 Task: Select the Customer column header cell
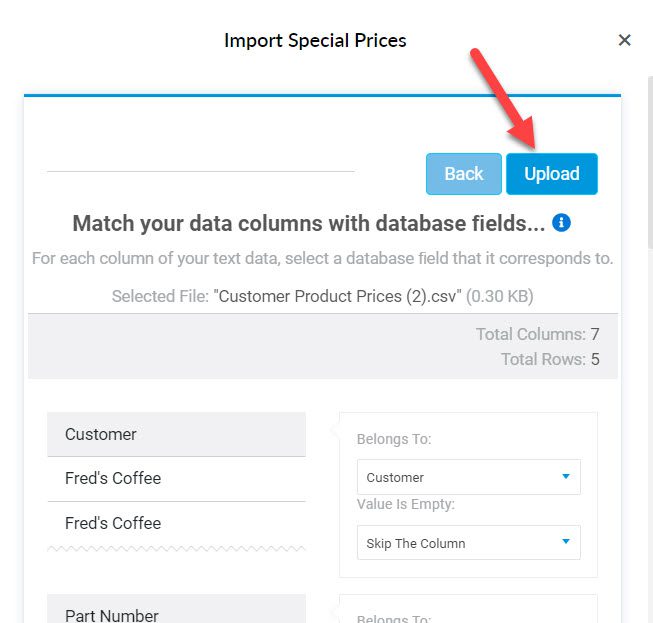(177, 434)
